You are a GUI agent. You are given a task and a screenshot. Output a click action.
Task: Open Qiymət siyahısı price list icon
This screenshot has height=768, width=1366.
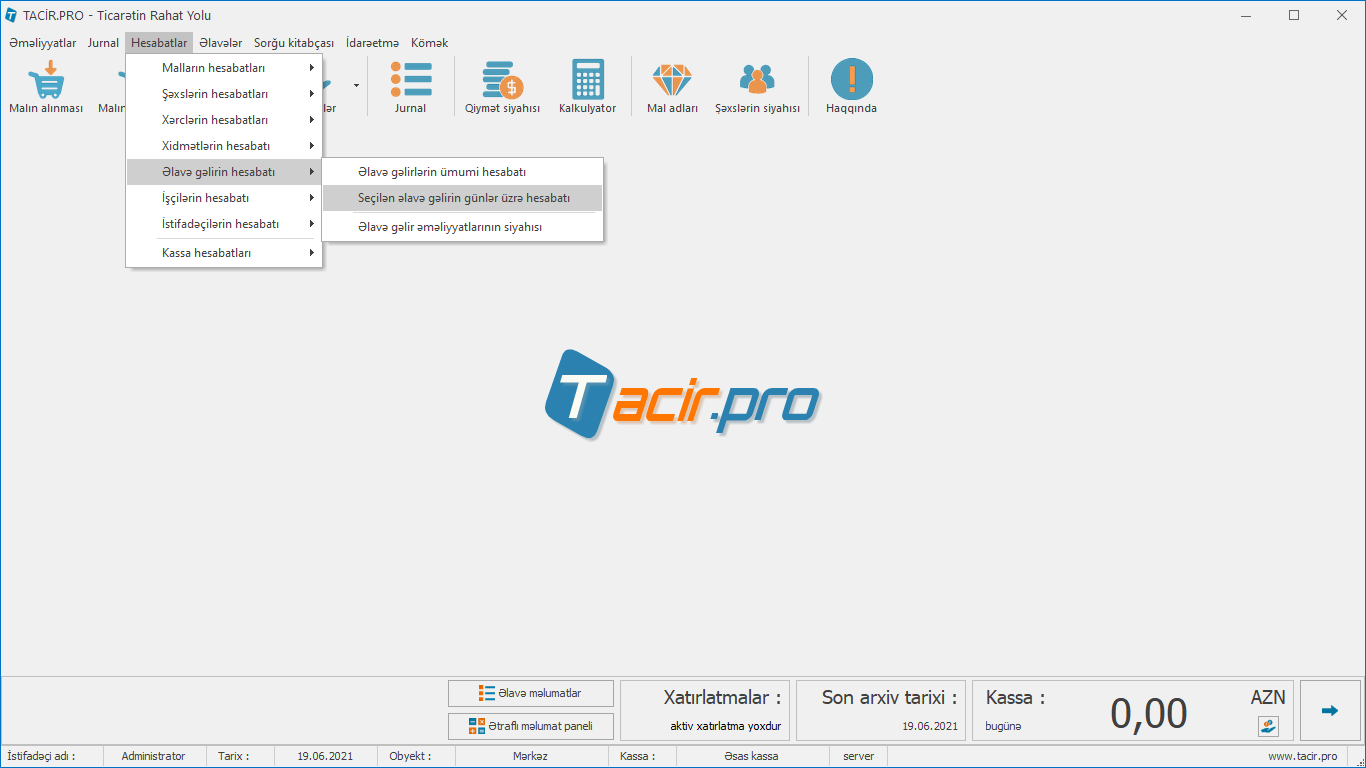[x=502, y=80]
